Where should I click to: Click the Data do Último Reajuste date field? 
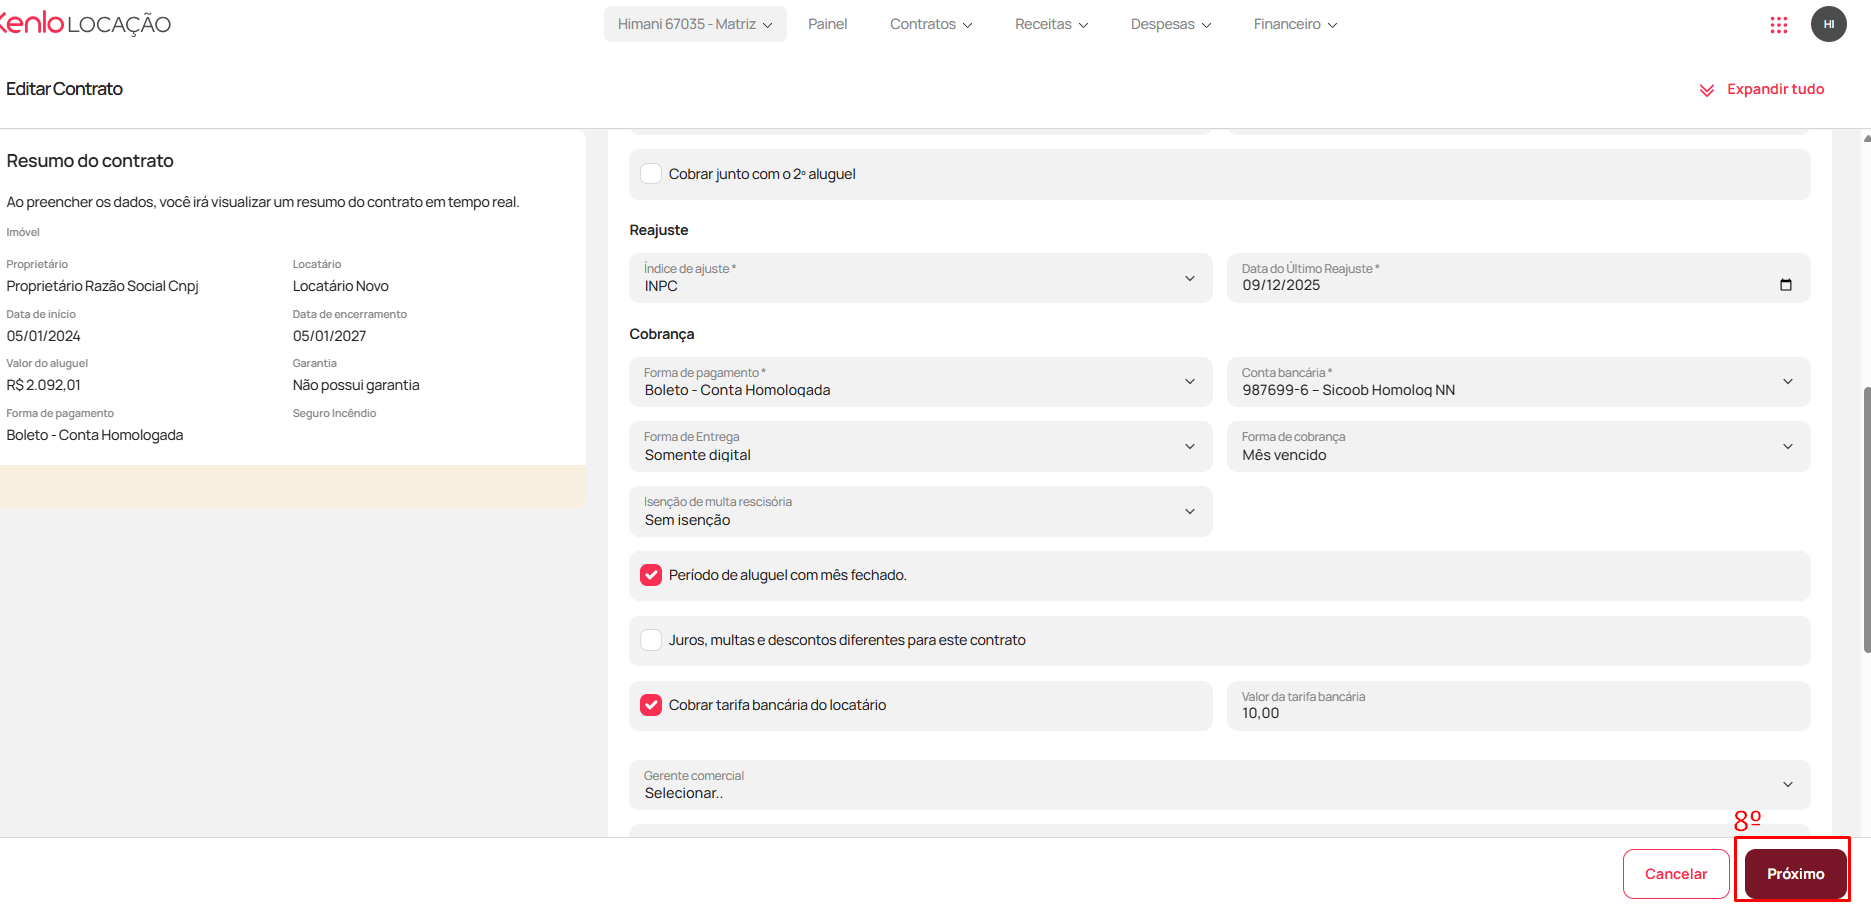pyautogui.click(x=1518, y=278)
